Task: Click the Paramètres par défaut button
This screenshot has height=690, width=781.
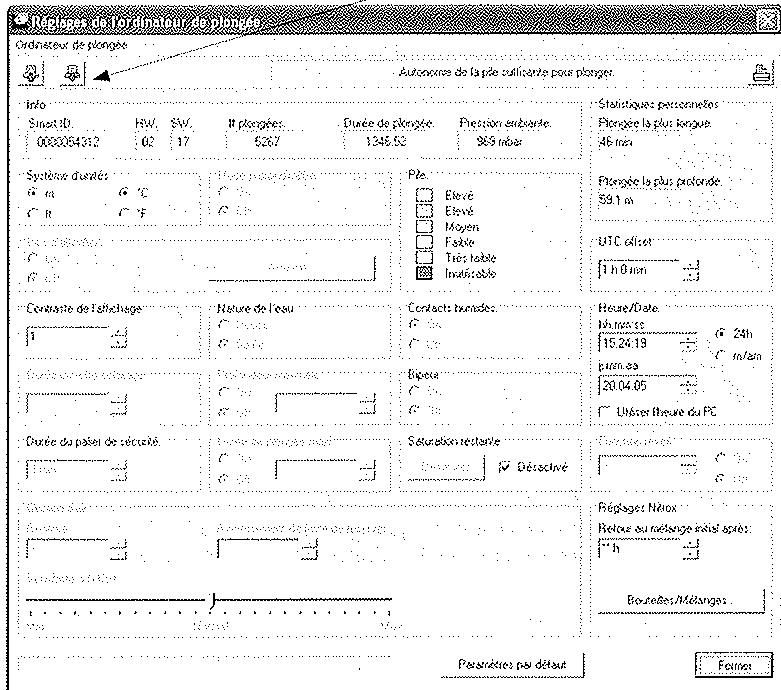Action: click(512, 665)
